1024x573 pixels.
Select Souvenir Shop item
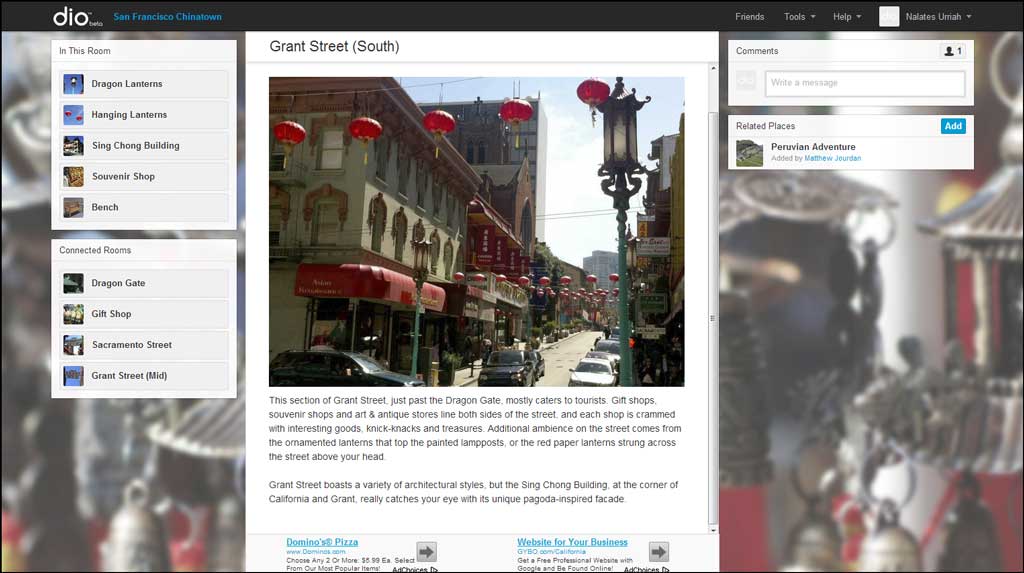click(x=144, y=176)
